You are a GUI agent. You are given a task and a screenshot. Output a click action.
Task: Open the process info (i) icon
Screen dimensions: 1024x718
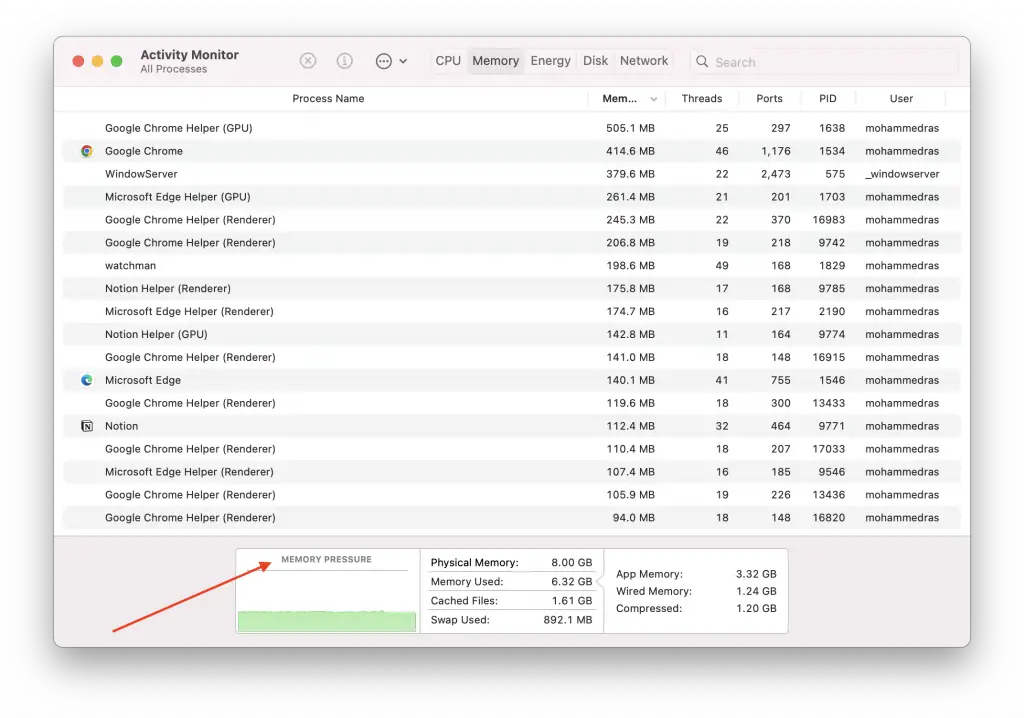point(344,61)
